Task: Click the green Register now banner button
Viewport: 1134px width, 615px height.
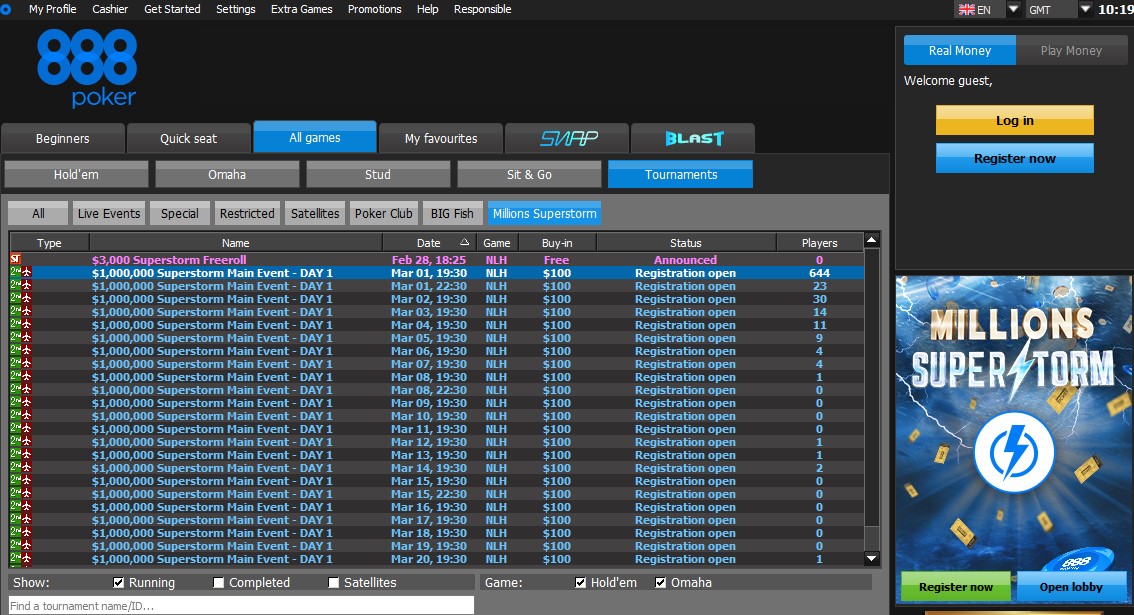Action: click(956, 587)
